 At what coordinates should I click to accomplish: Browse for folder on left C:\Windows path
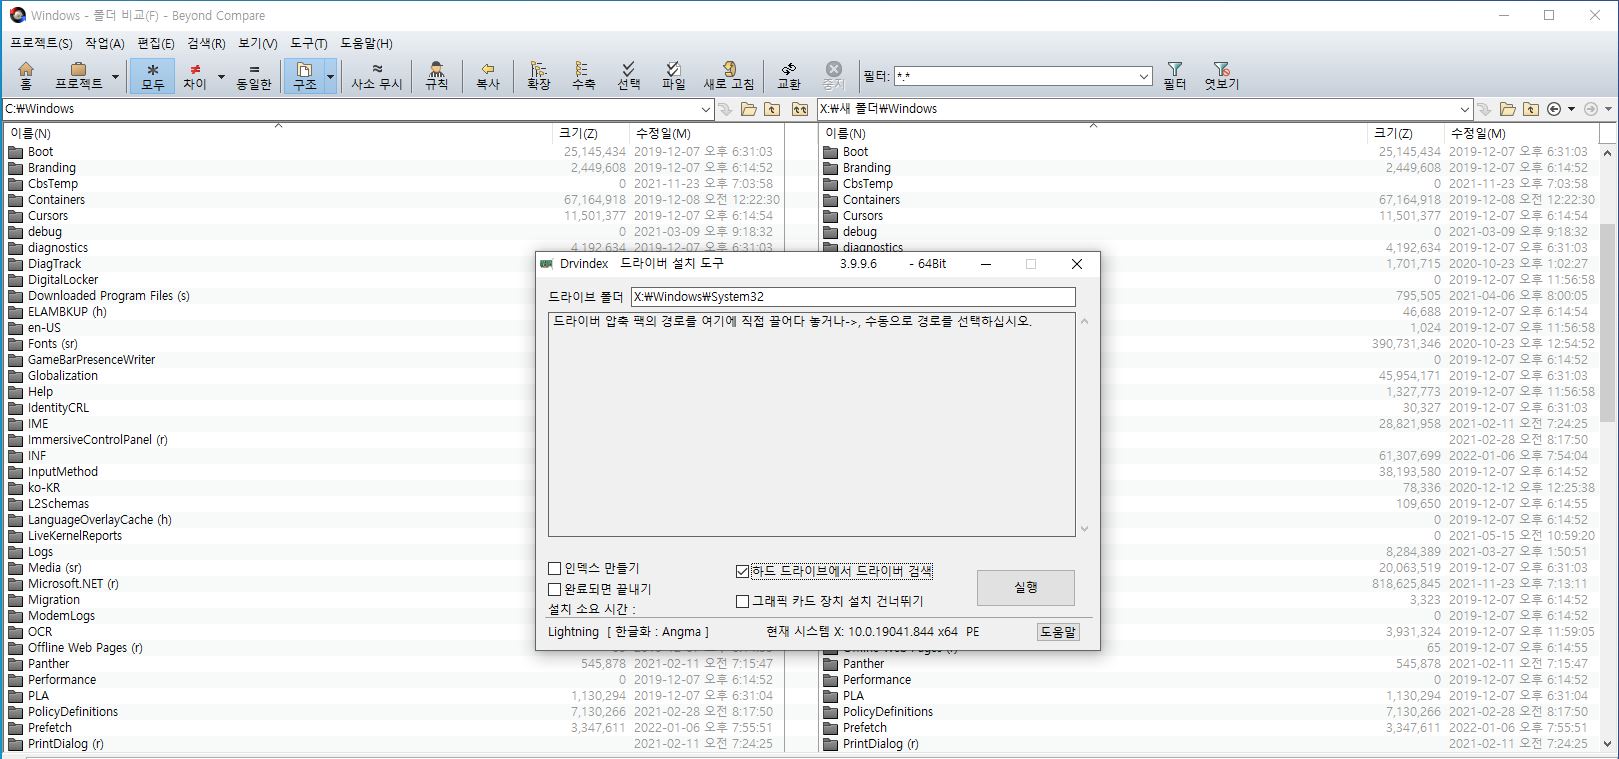coord(748,109)
